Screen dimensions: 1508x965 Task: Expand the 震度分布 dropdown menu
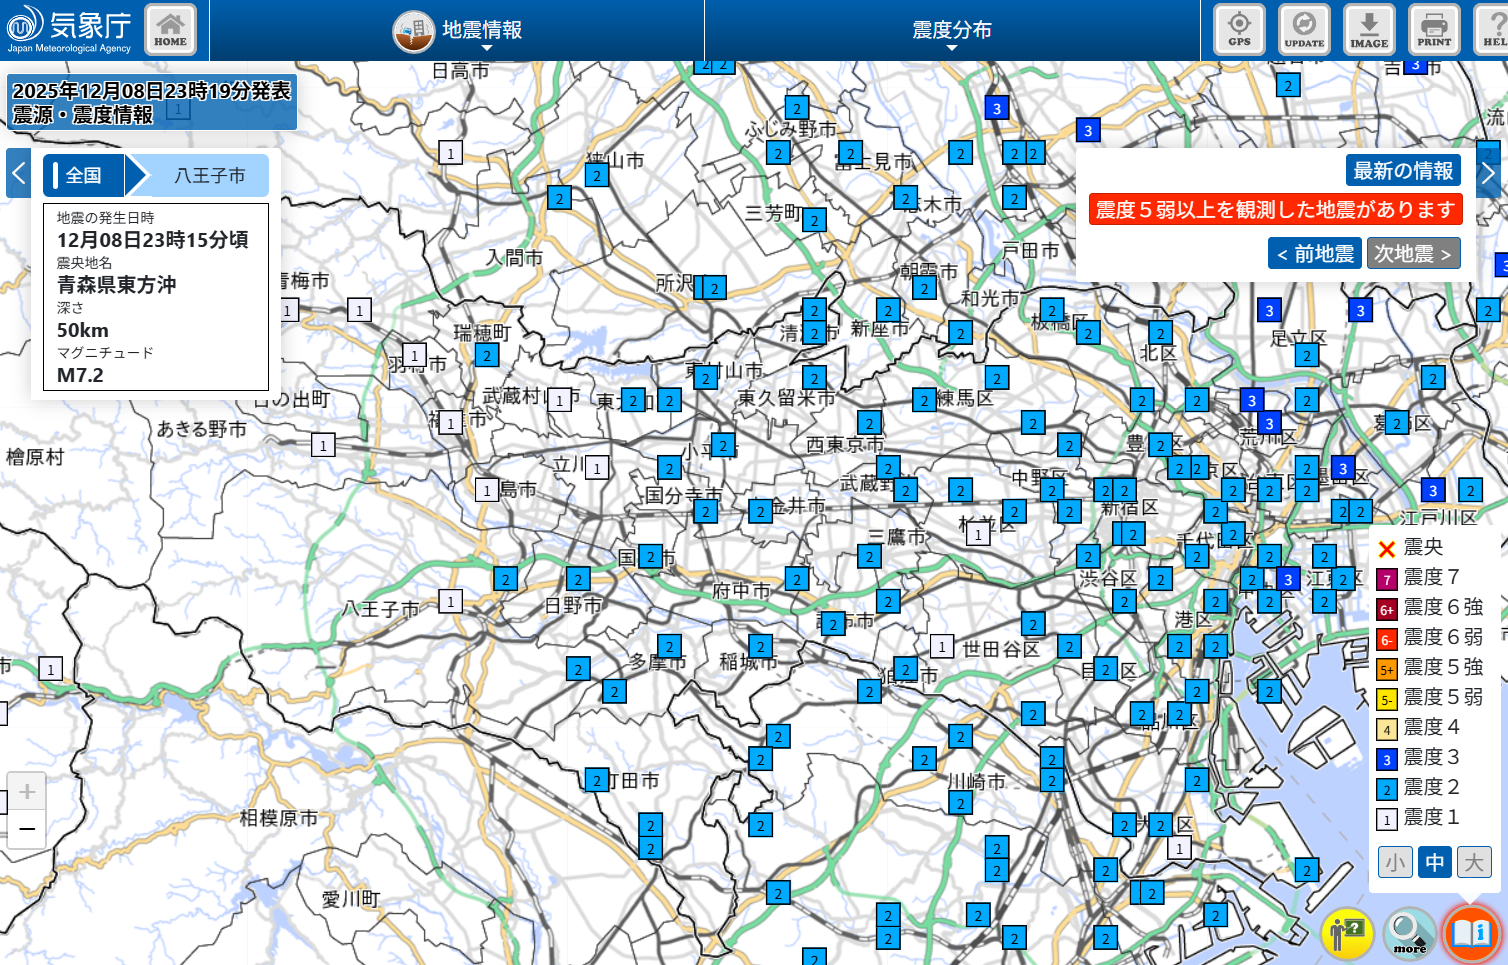(x=951, y=31)
